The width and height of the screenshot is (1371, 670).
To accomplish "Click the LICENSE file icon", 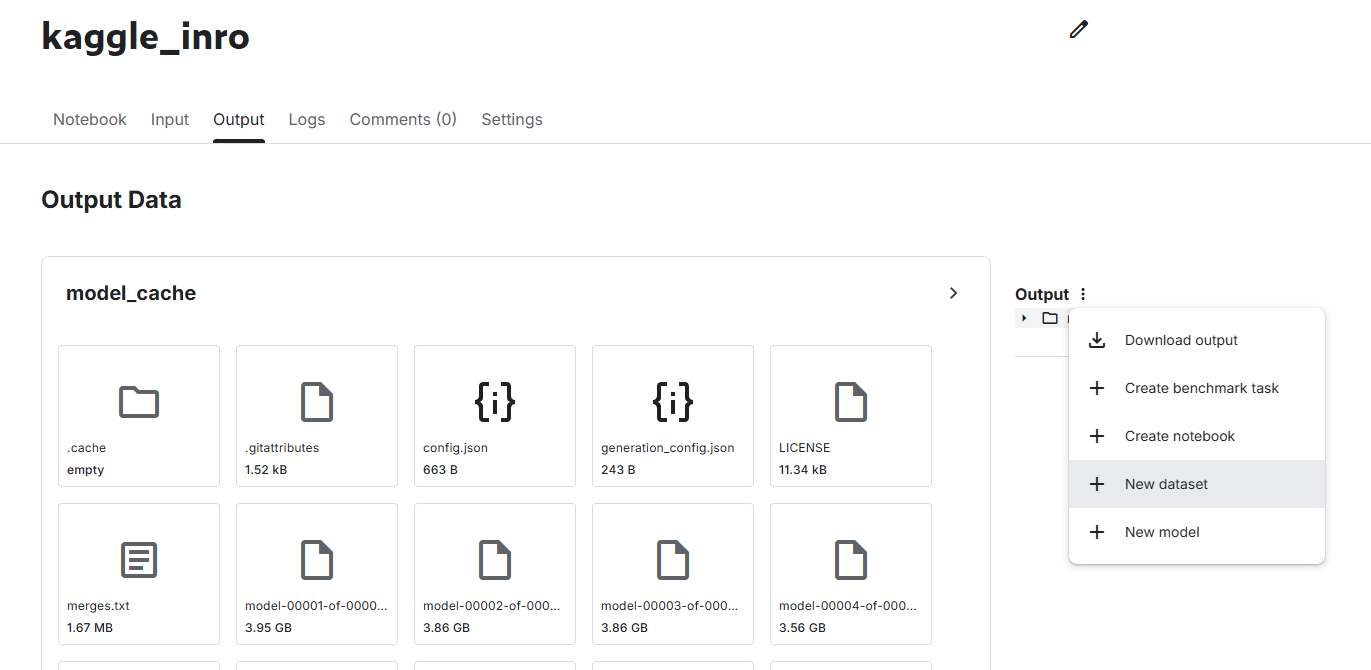I will point(850,402).
